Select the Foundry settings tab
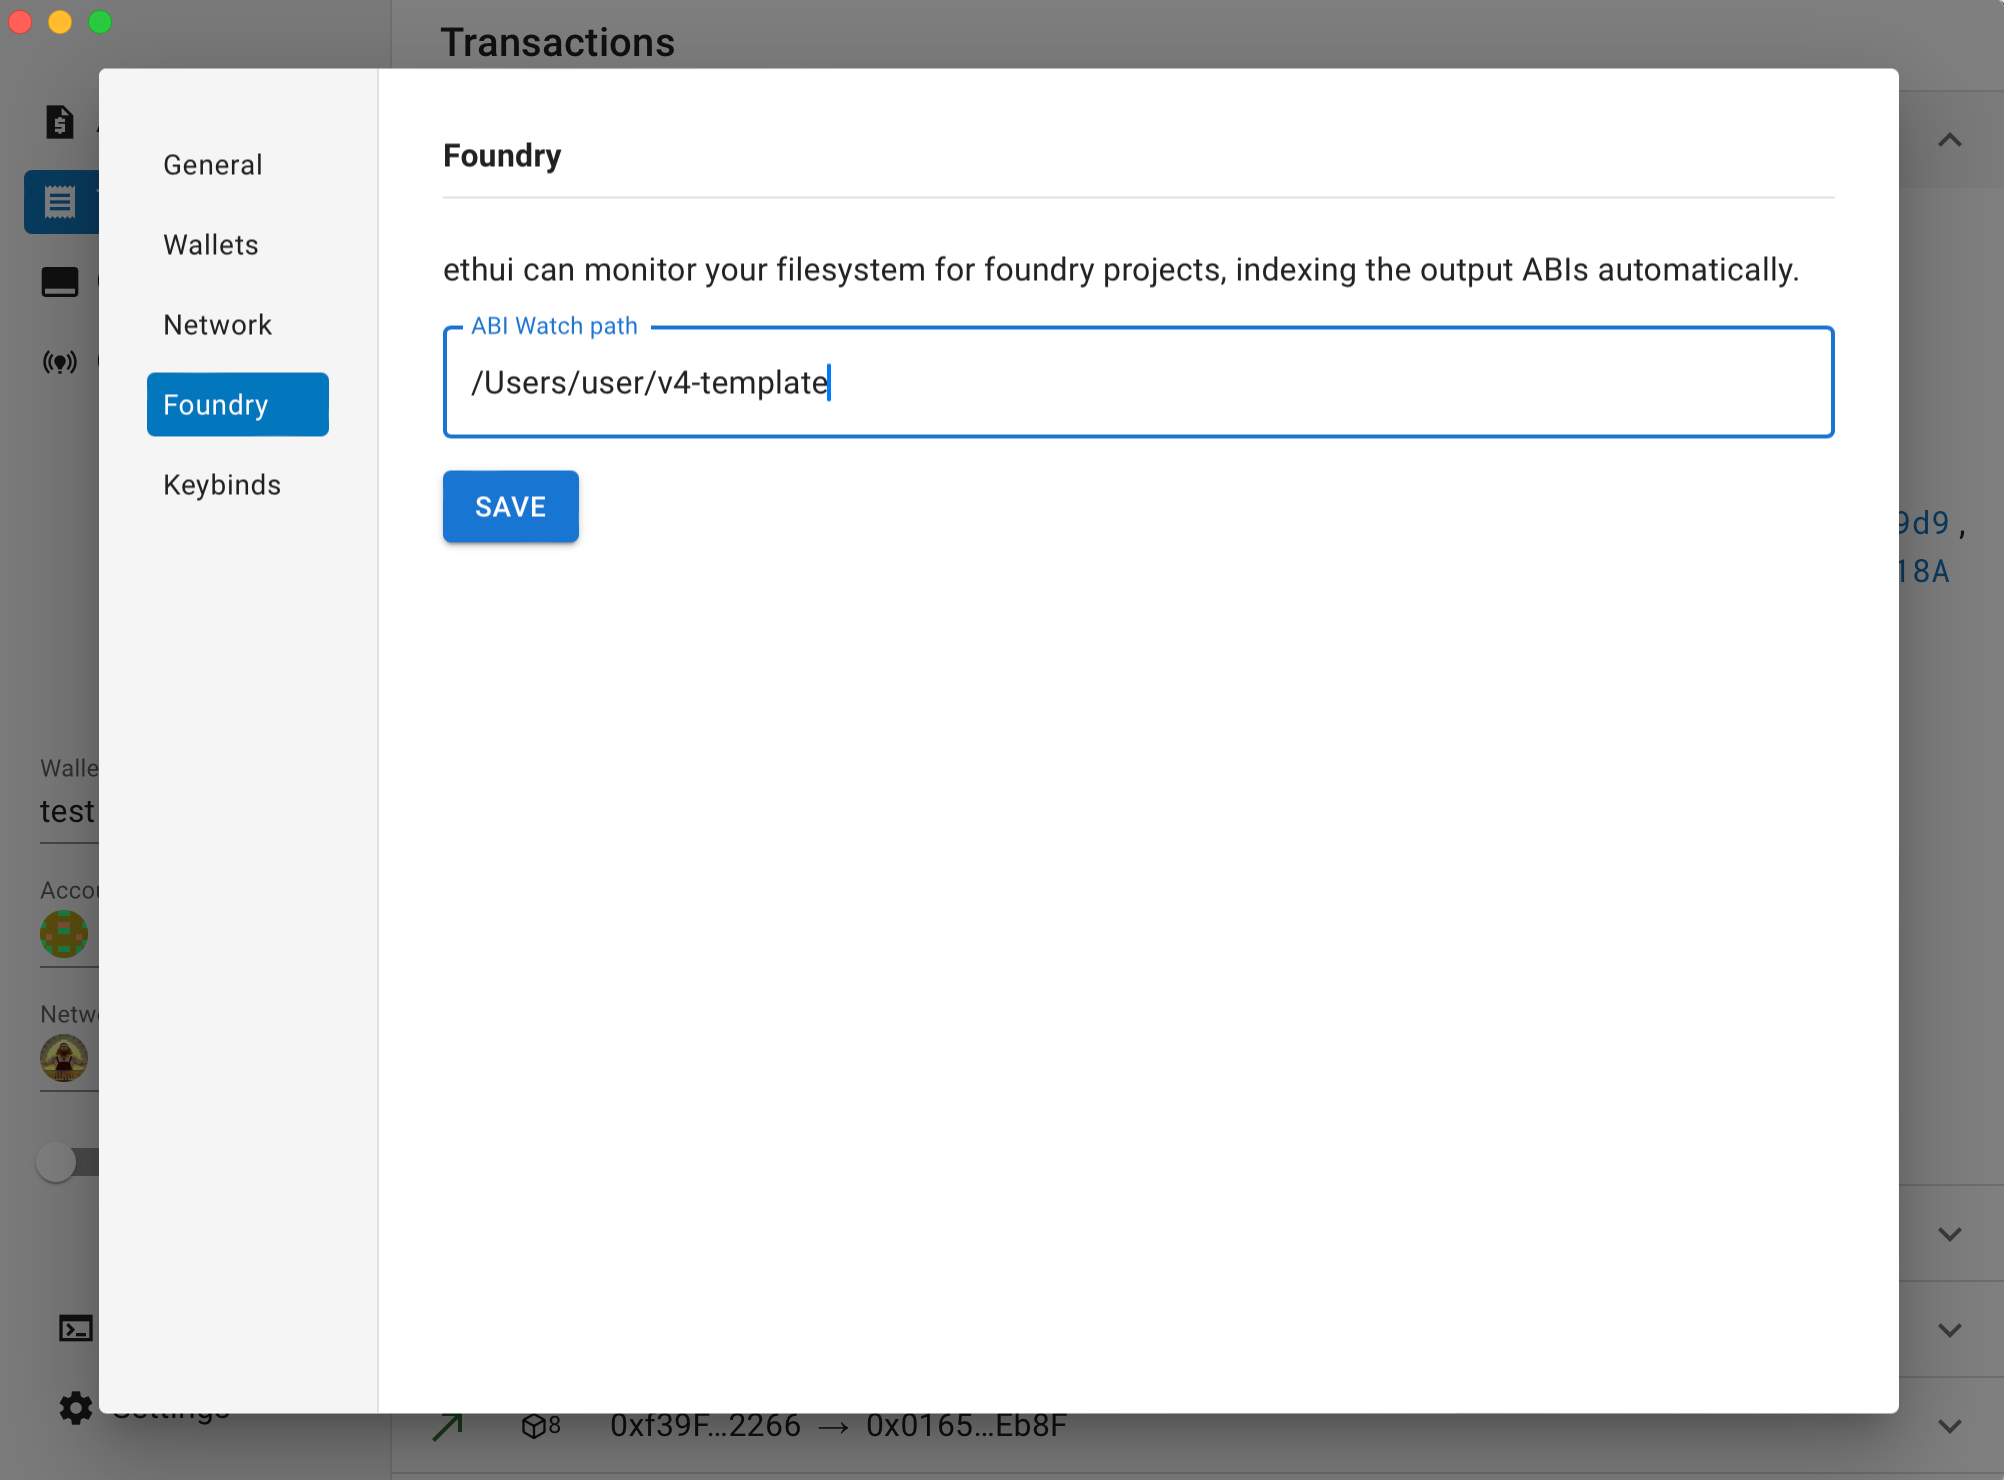Image resolution: width=2004 pixels, height=1480 pixels. point(237,404)
